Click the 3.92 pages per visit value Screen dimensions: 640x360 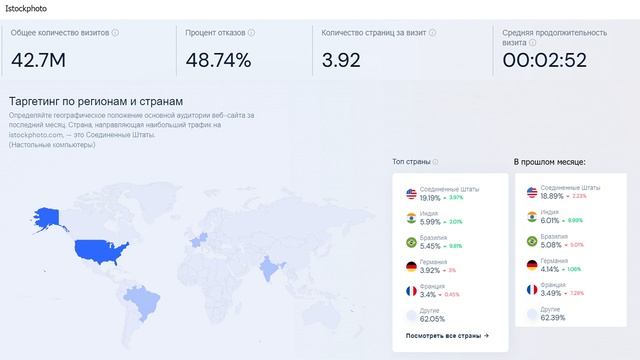click(341, 60)
